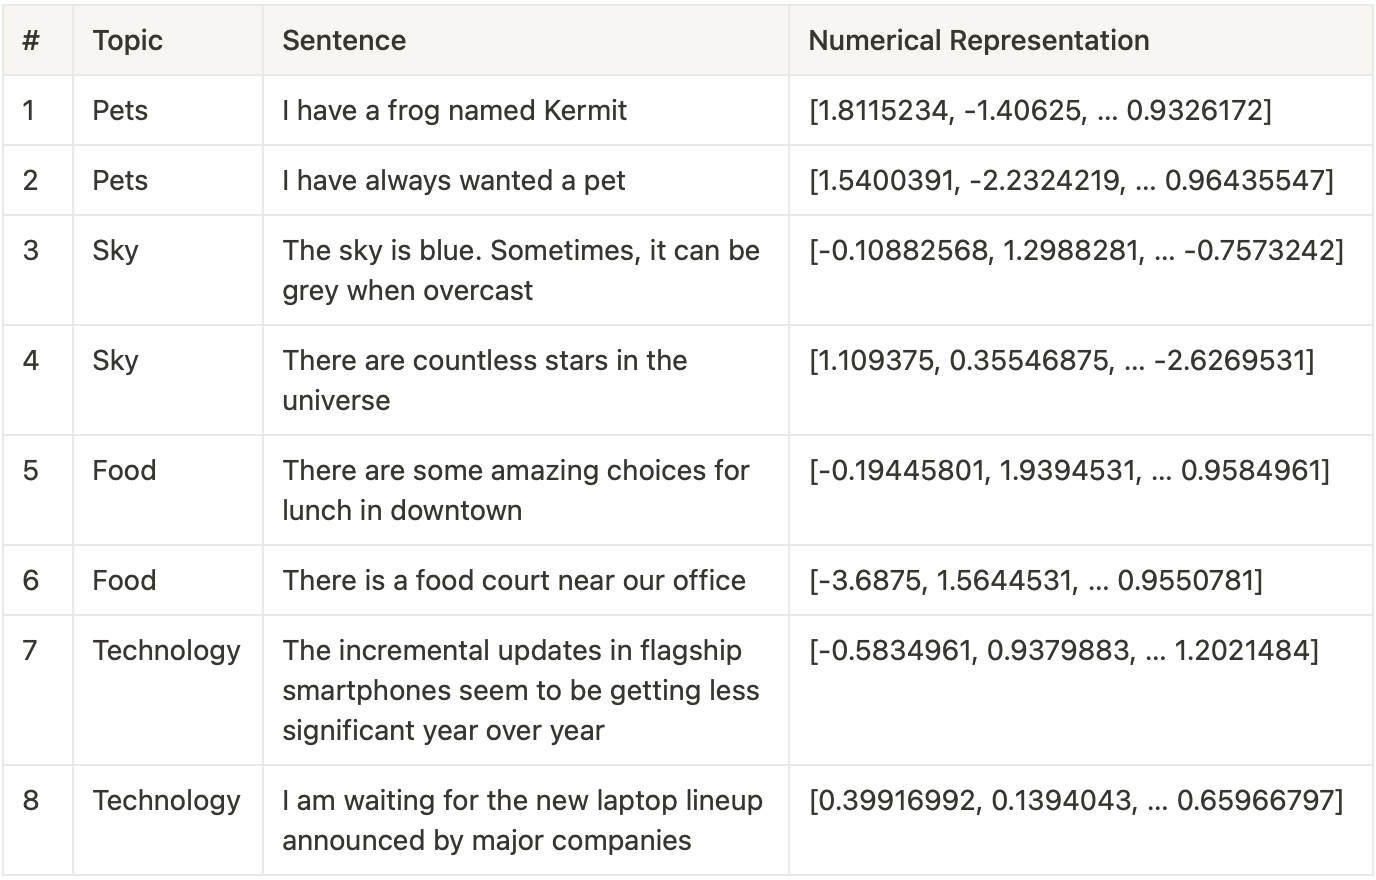Select the vector starting with 1.109375

click(x=1061, y=360)
